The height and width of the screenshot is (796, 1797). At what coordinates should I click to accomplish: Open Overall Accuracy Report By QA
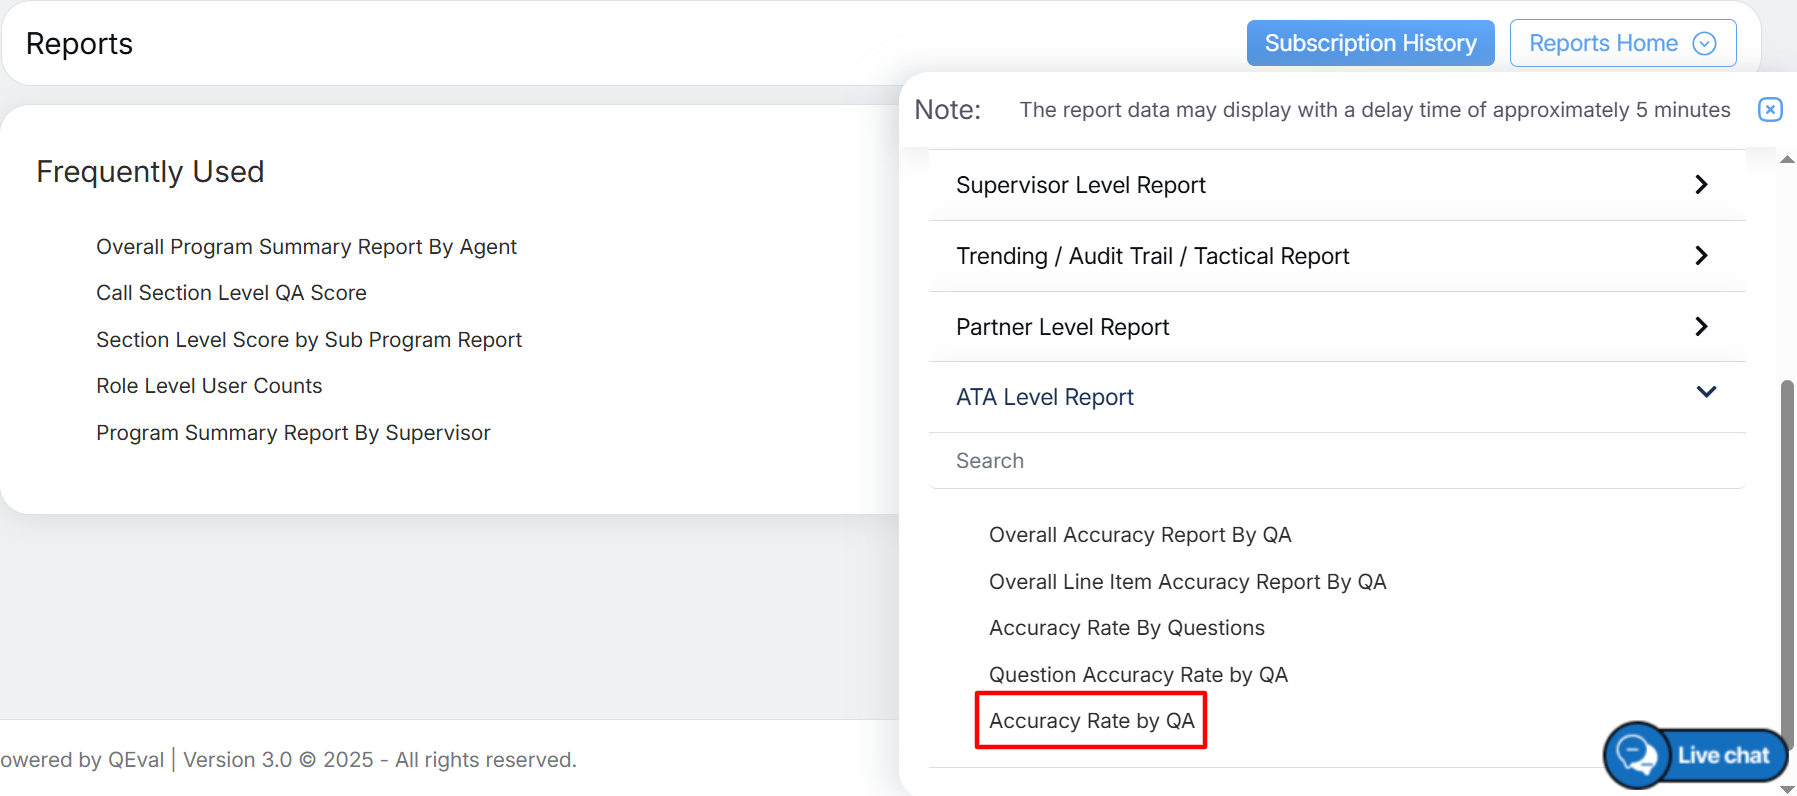1139,535
